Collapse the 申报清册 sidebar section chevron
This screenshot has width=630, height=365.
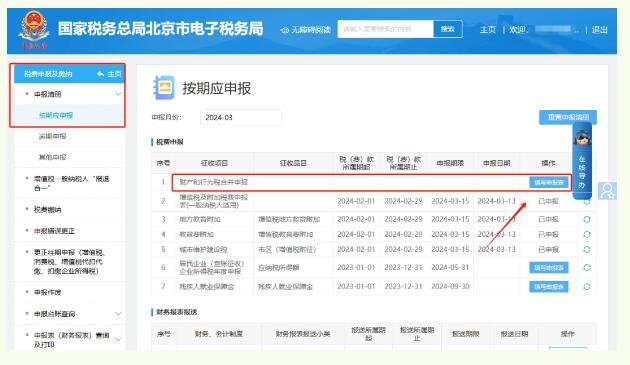tap(118, 94)
